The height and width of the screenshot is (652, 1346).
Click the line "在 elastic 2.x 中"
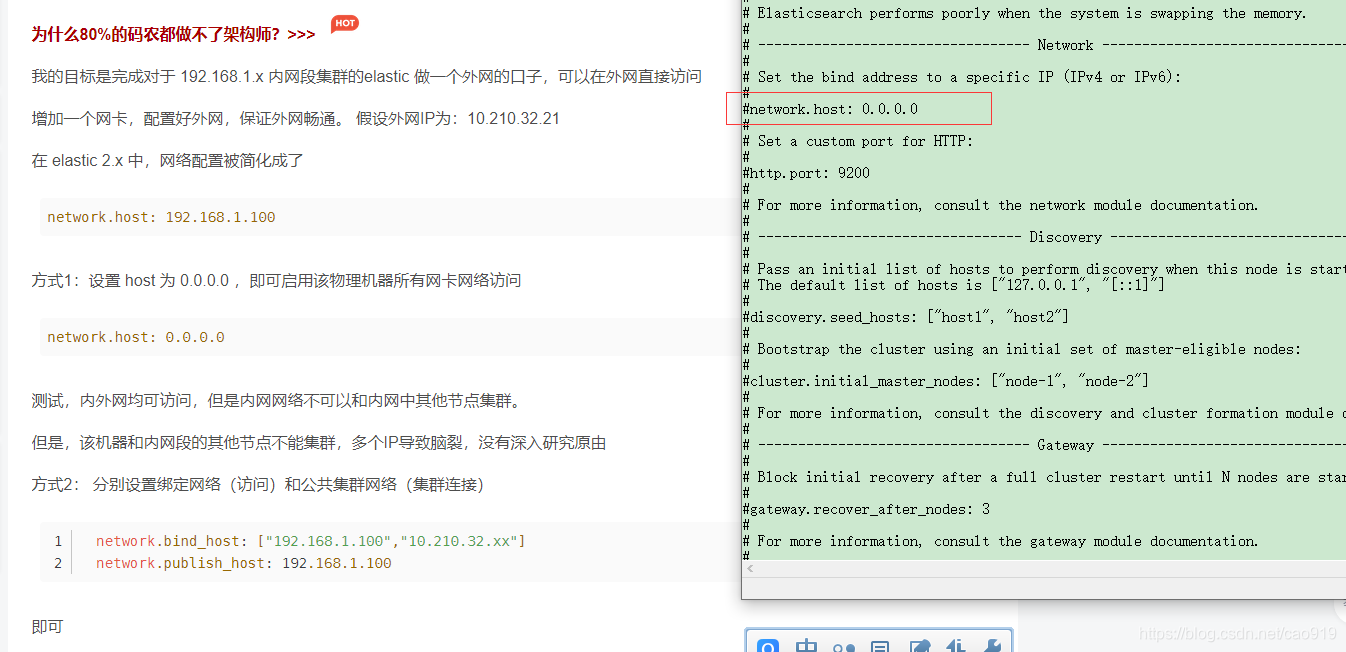(x=167, y=160)
